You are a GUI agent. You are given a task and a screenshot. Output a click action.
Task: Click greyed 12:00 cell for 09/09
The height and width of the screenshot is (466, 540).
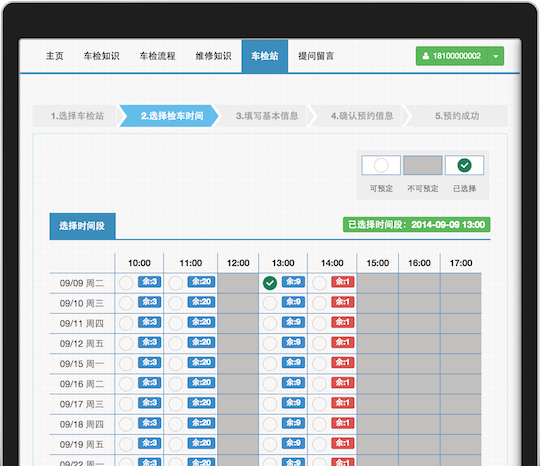238,283
